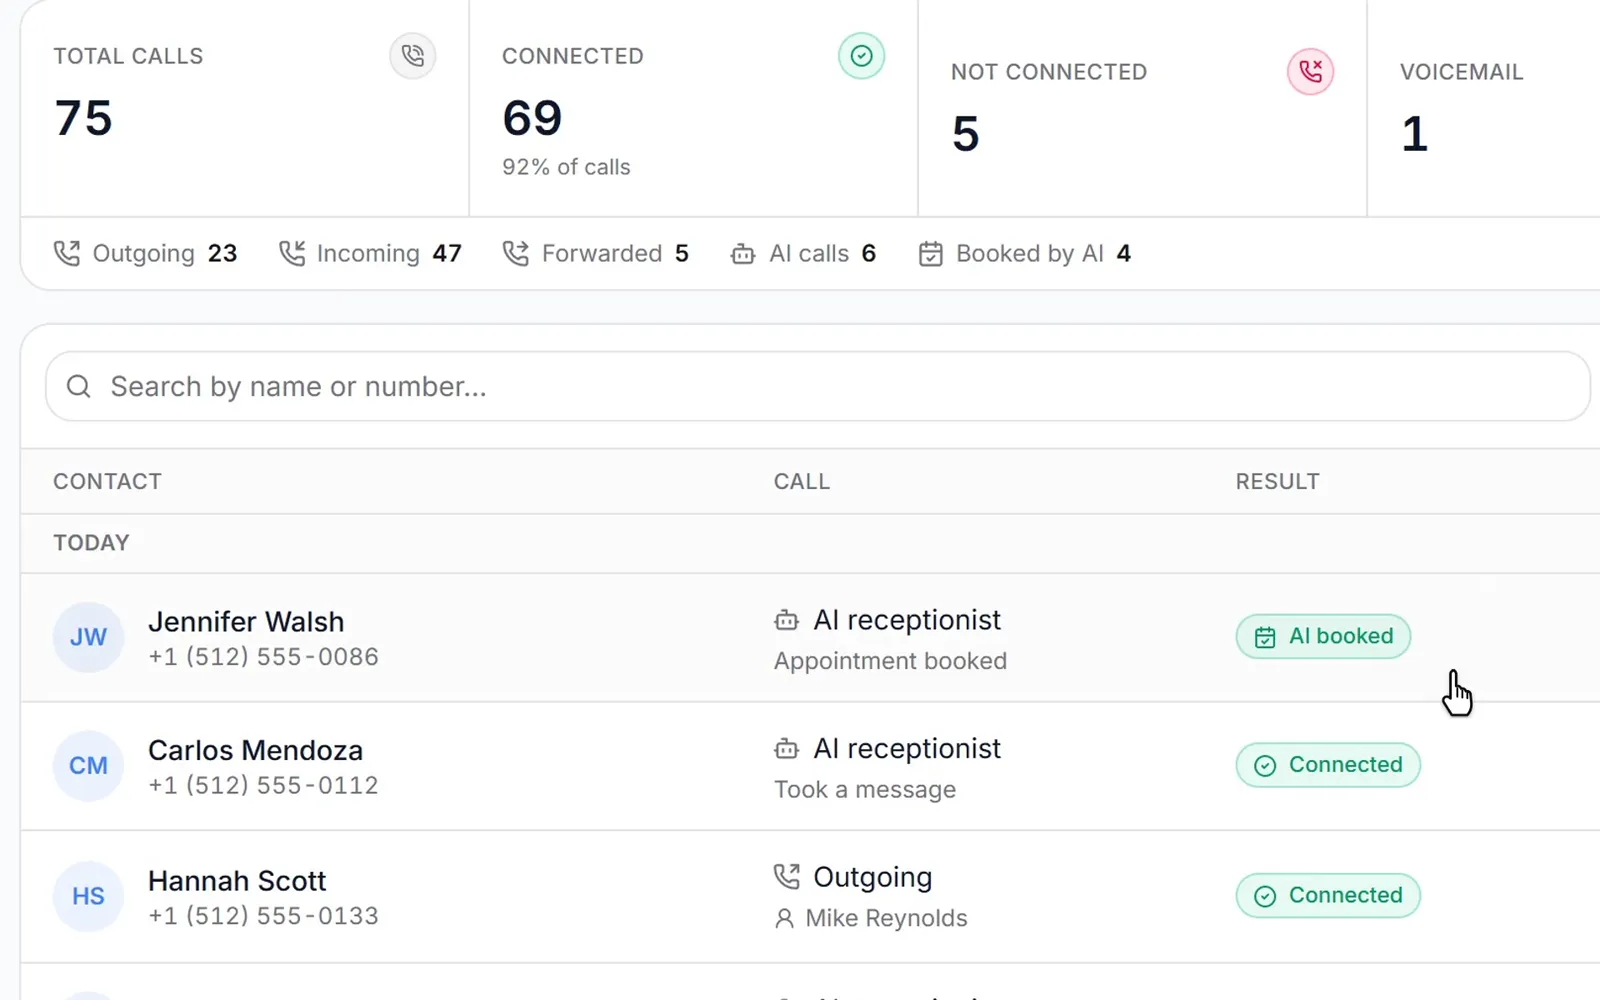Click the name Hannah Scott
Viewport: 1600px width, 1000px height.
coord(237,880)
